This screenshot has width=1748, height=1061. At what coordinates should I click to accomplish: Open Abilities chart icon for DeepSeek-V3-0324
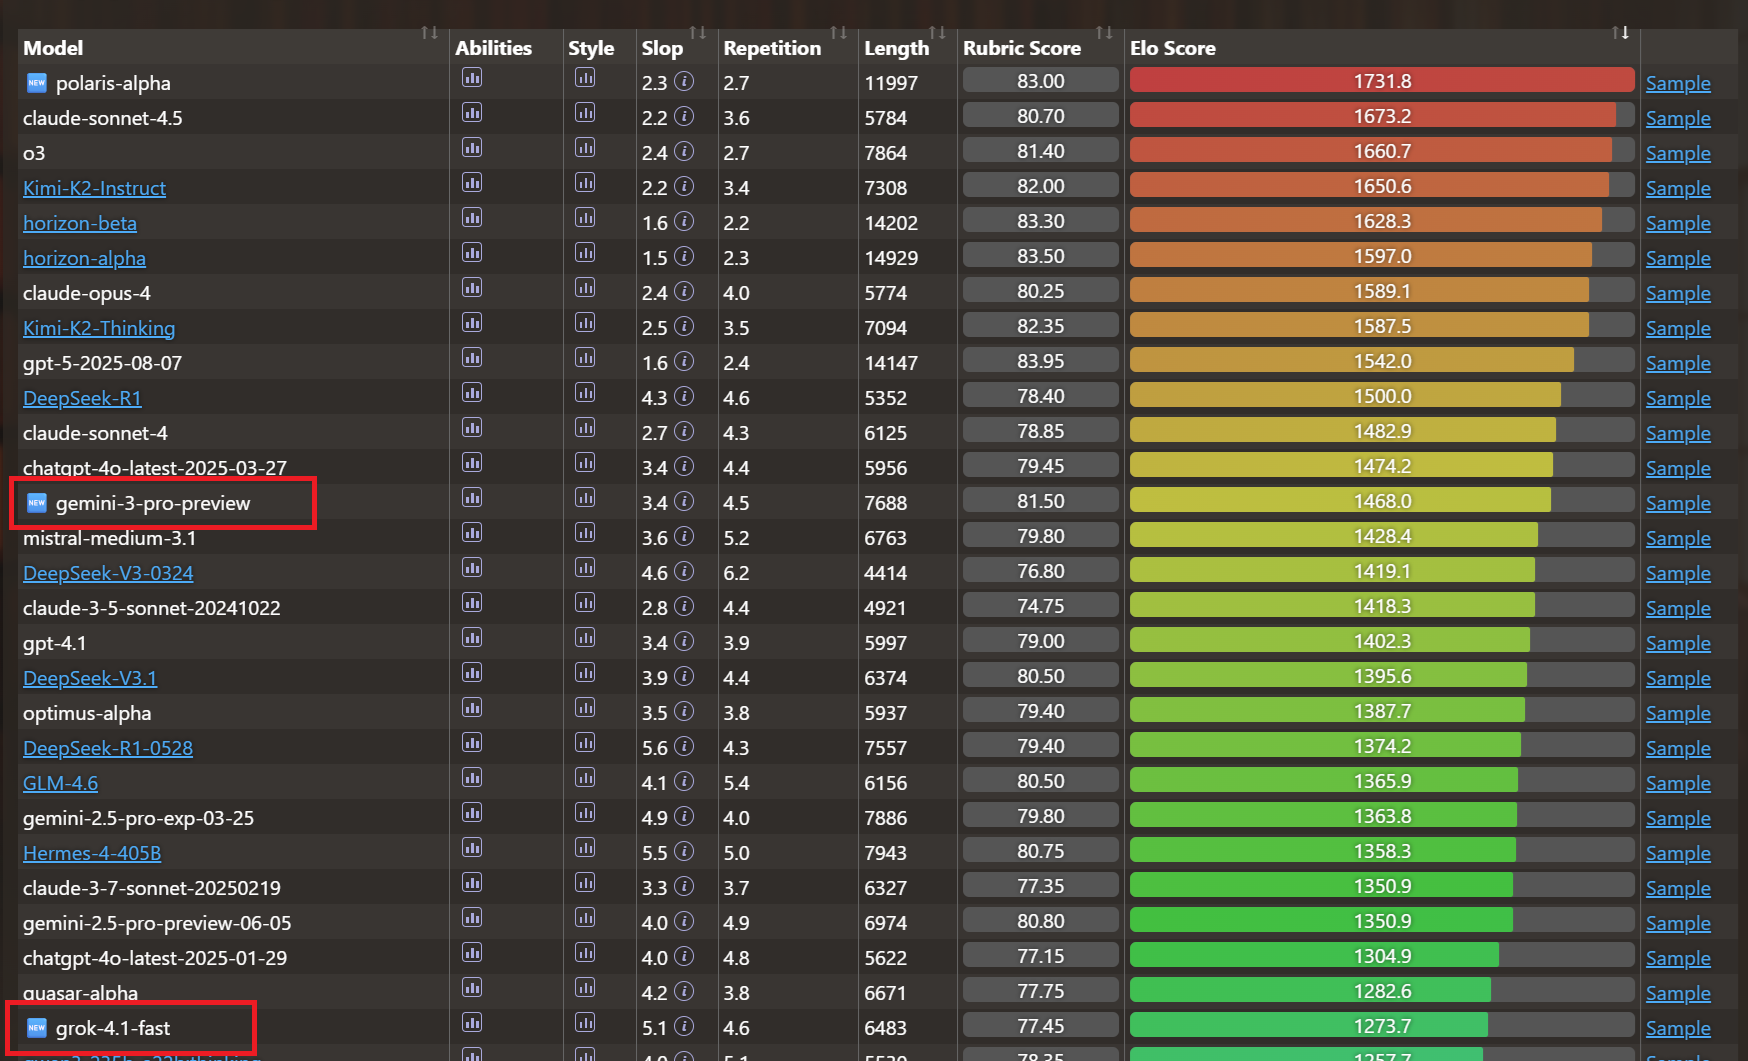pyautogui.click(x=472, y=568)
